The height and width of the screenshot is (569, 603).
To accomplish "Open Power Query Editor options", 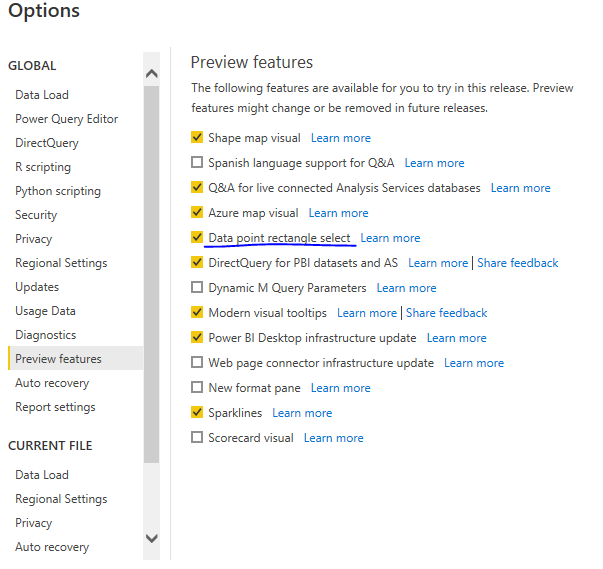I will pyautogui.click(x=67, y=119).
